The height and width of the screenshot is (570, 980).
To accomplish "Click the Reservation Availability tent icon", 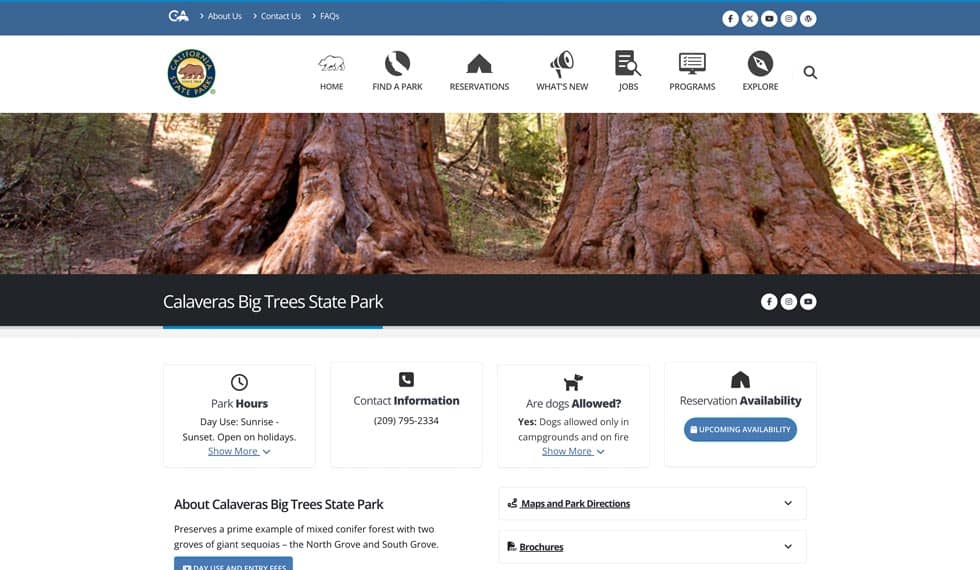I will pos(740,379).
